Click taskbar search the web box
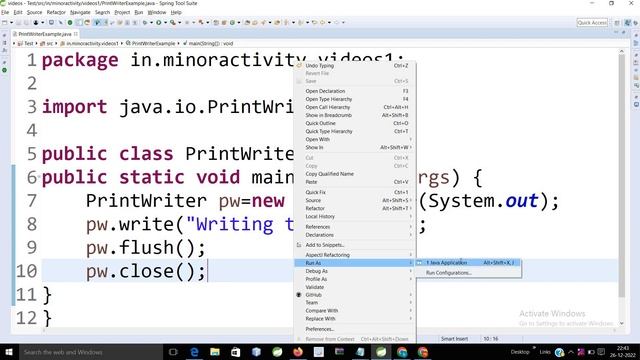The height and width of the screenshot is (360, 640). pyautogui.click(x=90, y=352)
